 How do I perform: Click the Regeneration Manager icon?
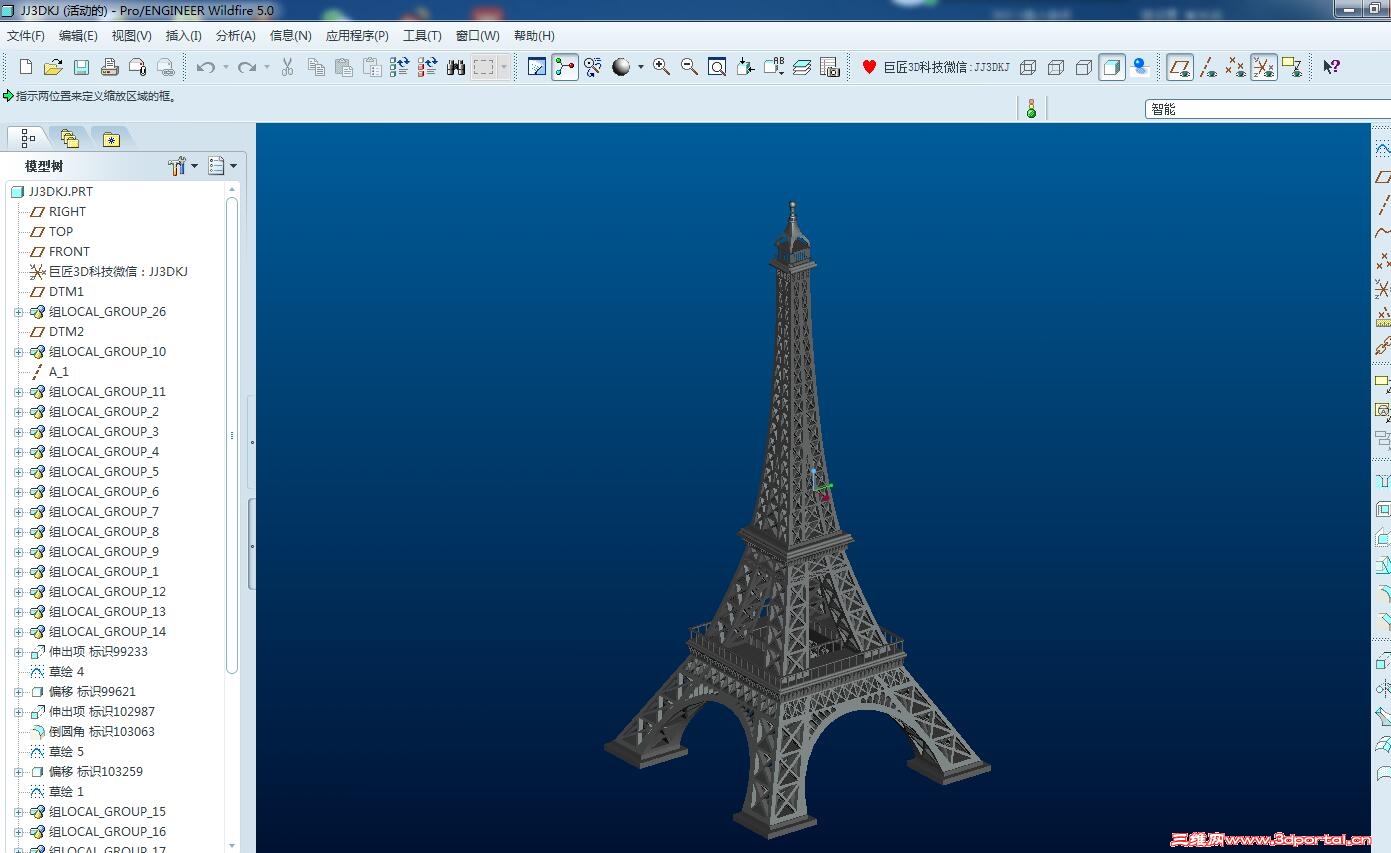point(428,67)
